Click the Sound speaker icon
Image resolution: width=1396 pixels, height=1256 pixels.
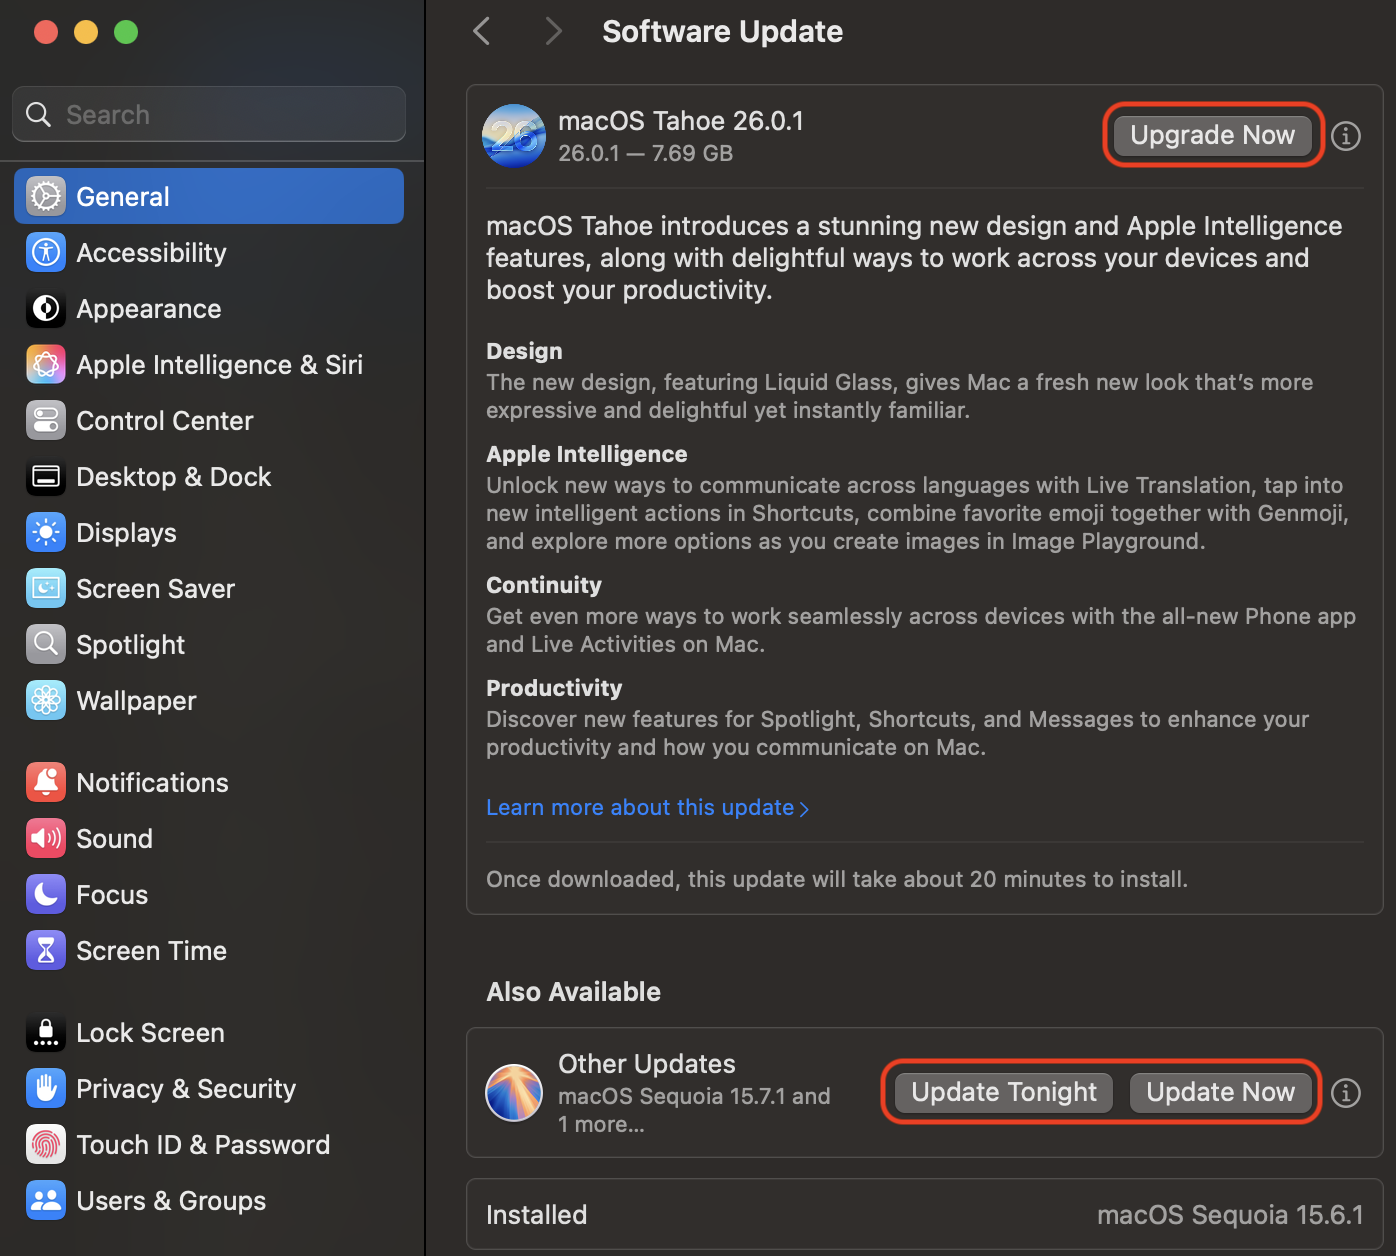[46, 838]
